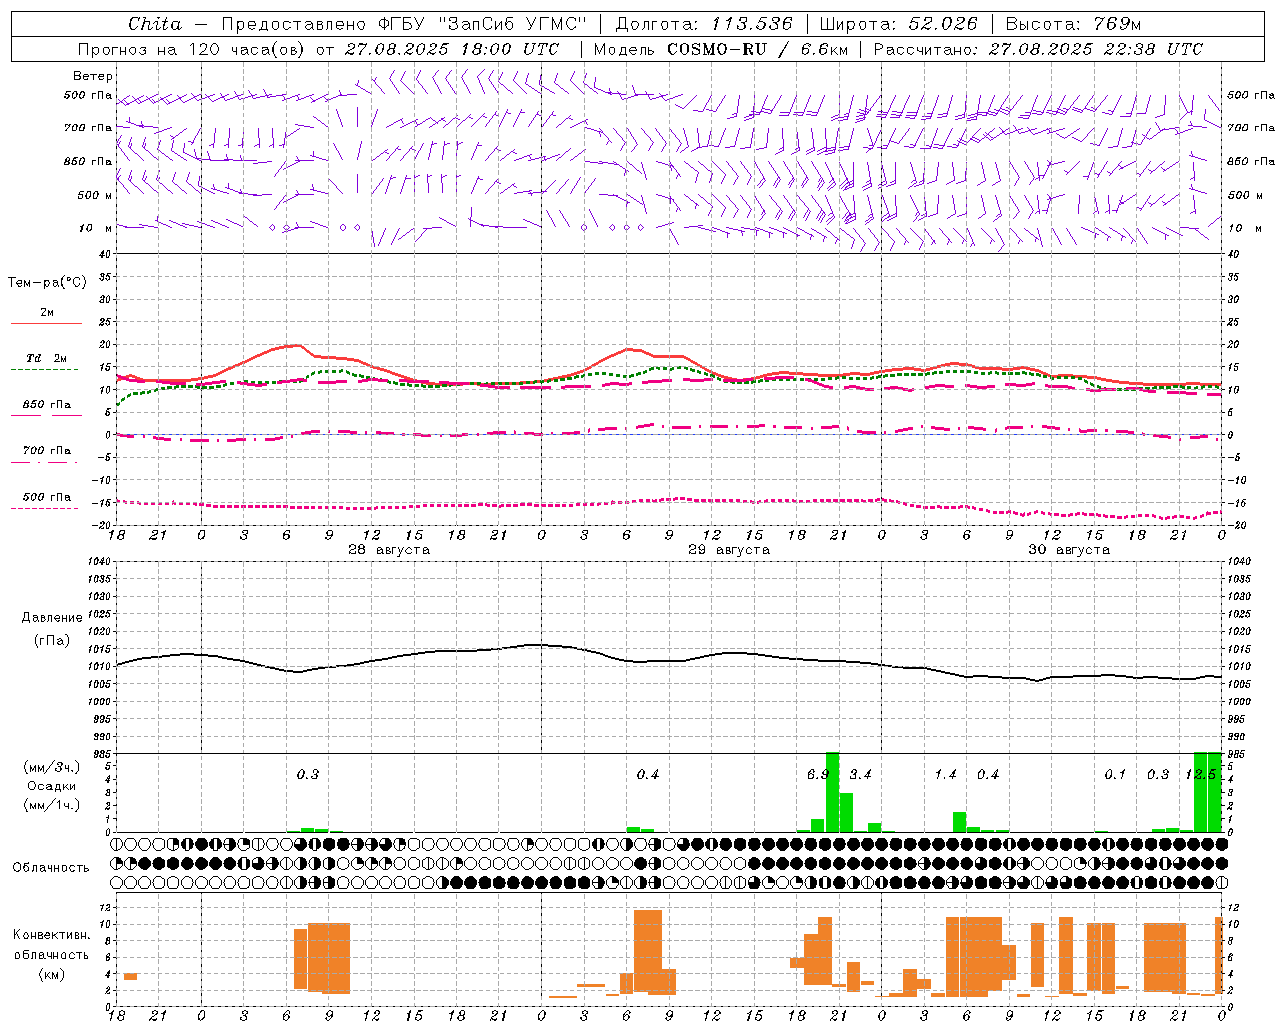
Task: Click the "Высота: 769м" header value
Action: (1073, 24)
